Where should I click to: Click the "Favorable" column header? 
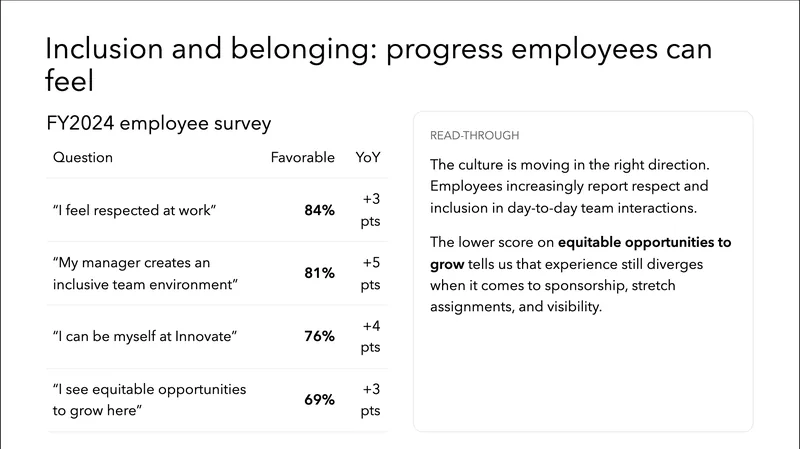pyautogui.click(x=302, y=158)
